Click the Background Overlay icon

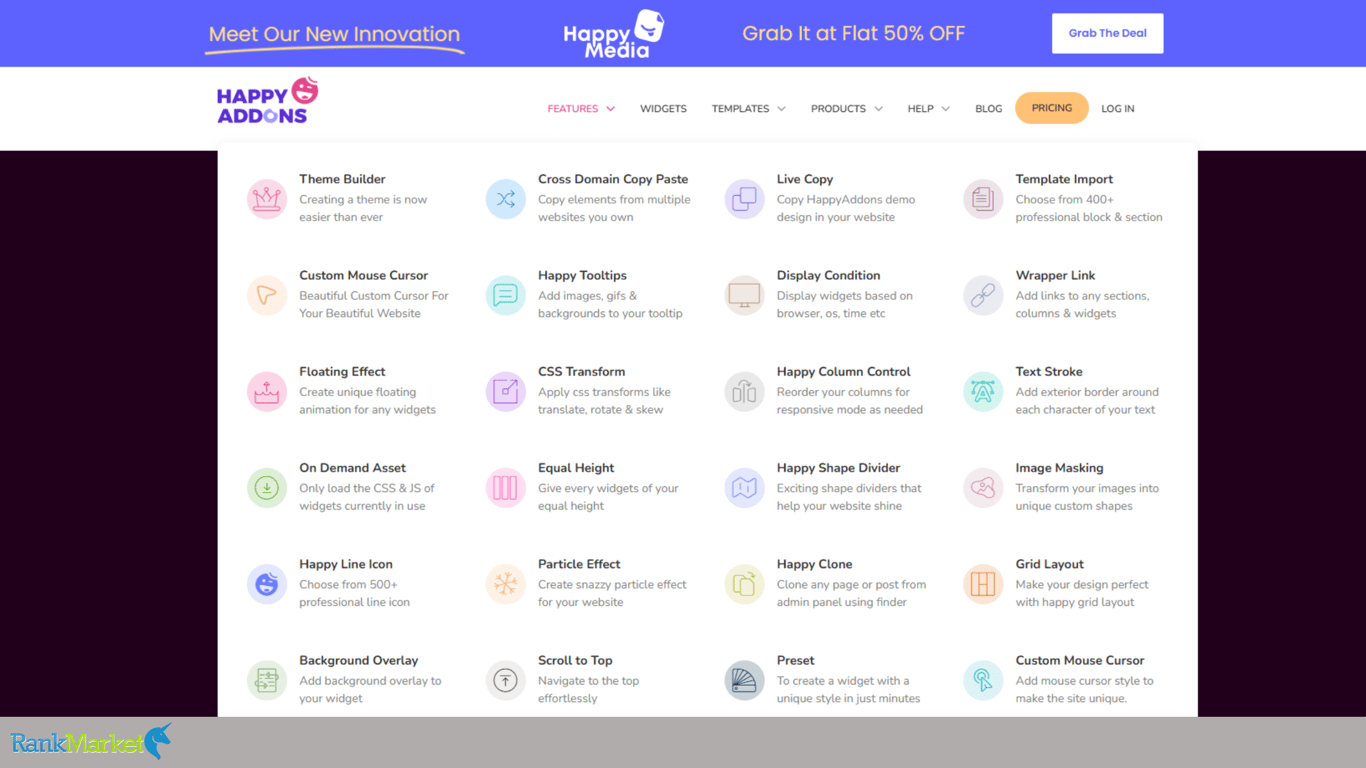click(x=267, y=680)
